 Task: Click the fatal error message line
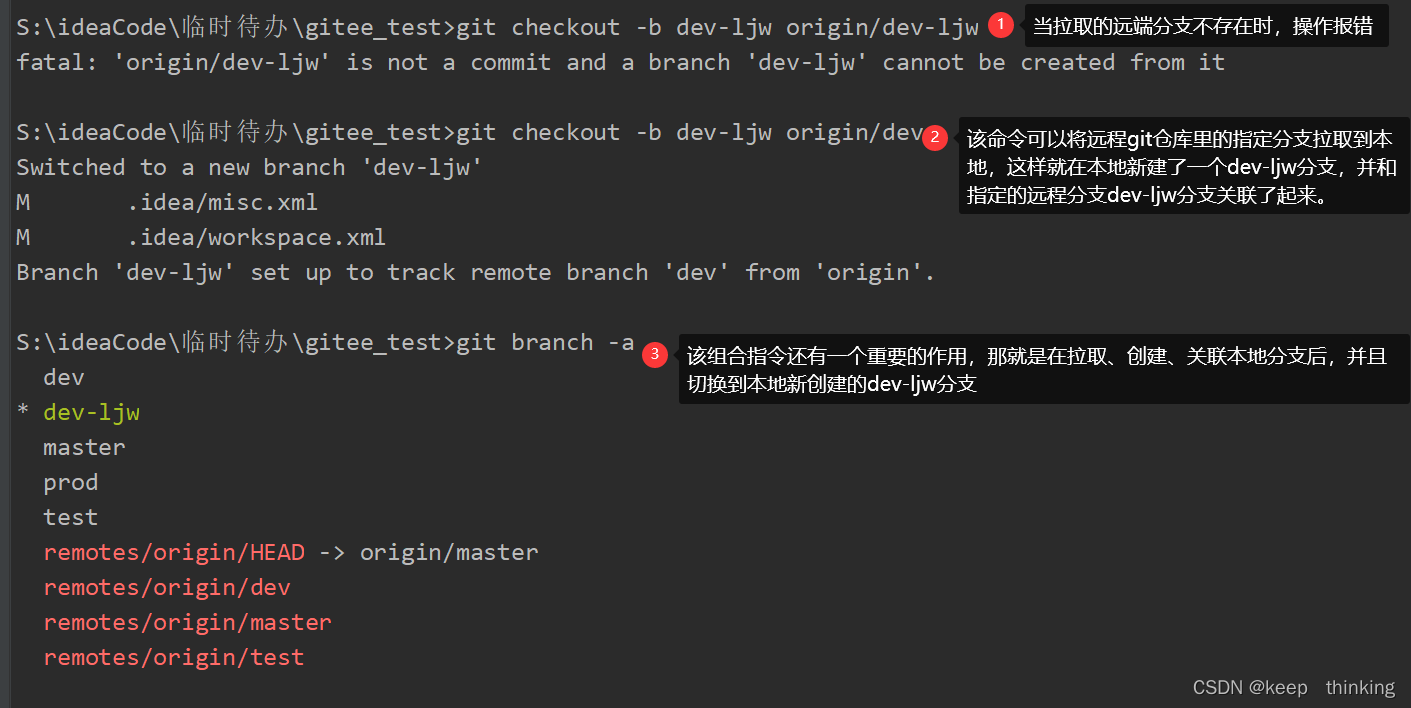point(620,63)
